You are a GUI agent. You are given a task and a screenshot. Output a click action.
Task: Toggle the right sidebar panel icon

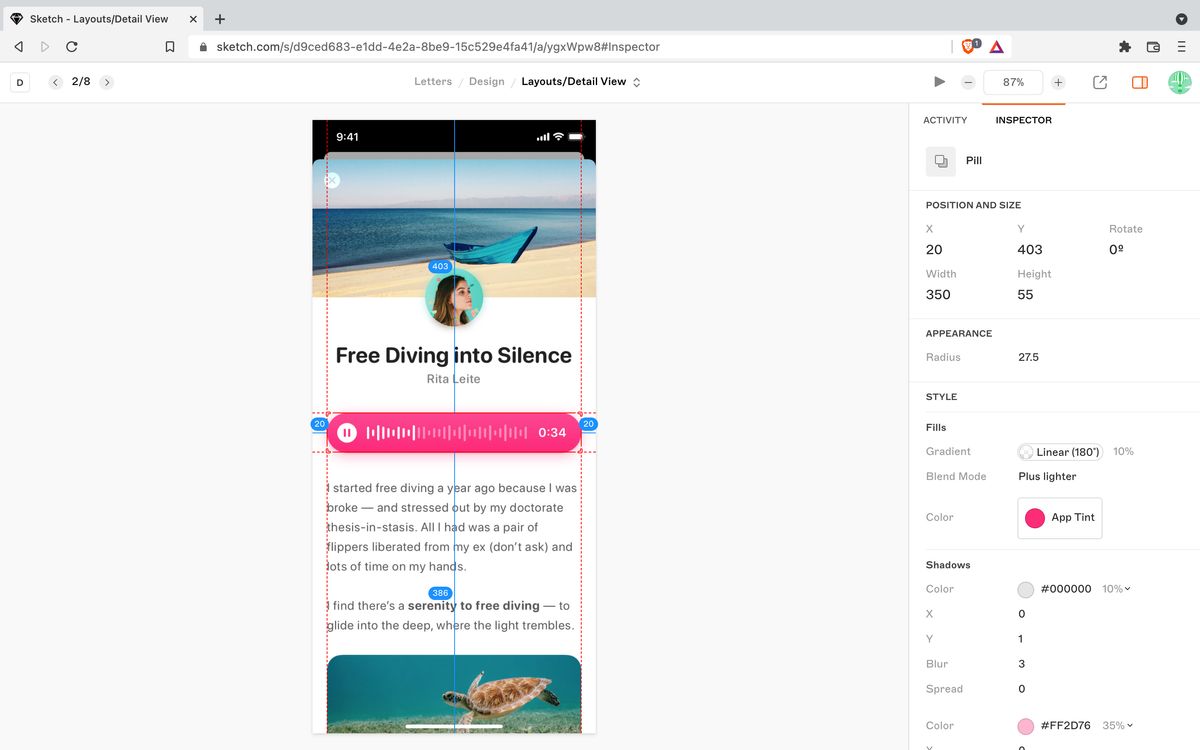click(1139, 81)
